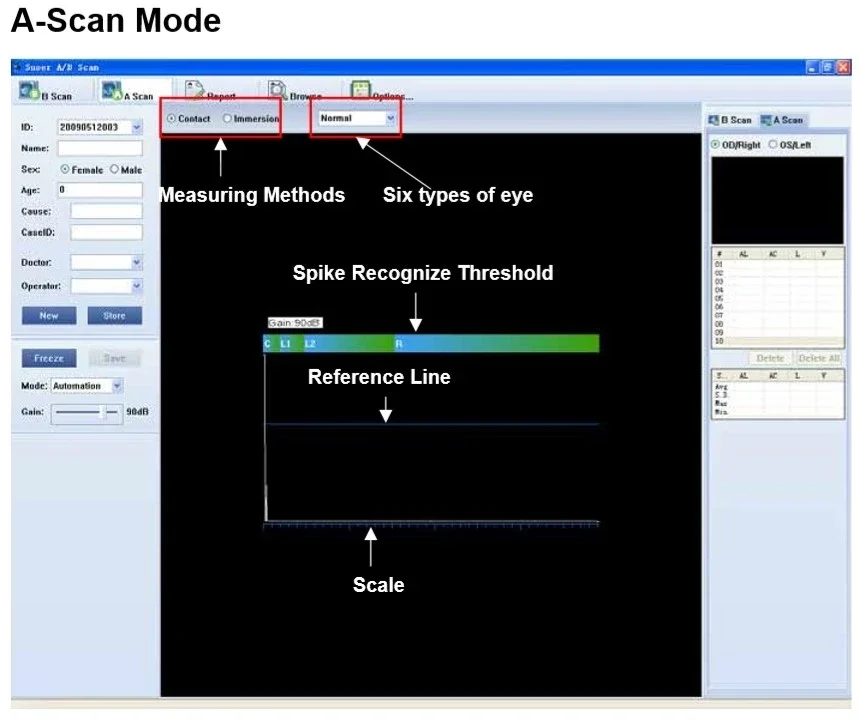The image size is (860, 720).
Task: Click the Delete button
Action: click(770, 358)
